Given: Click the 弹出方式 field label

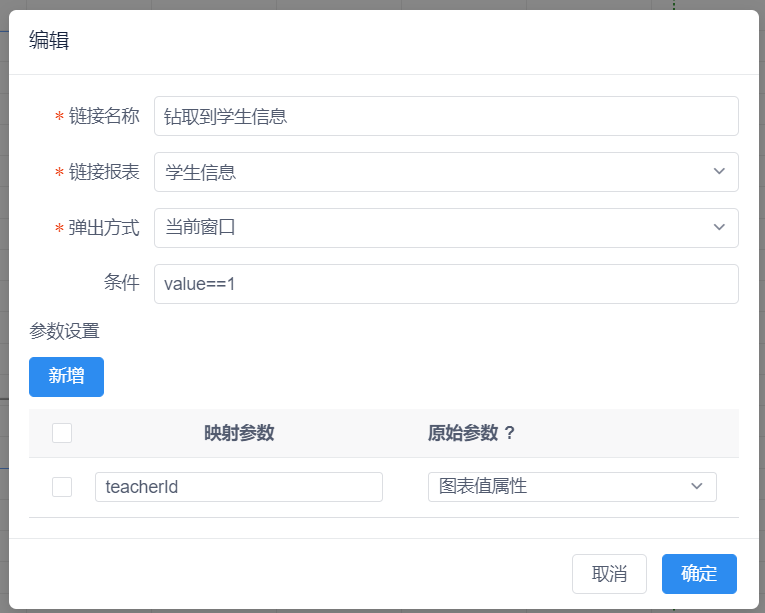Looking at the screenshot, I should [104, 228].
